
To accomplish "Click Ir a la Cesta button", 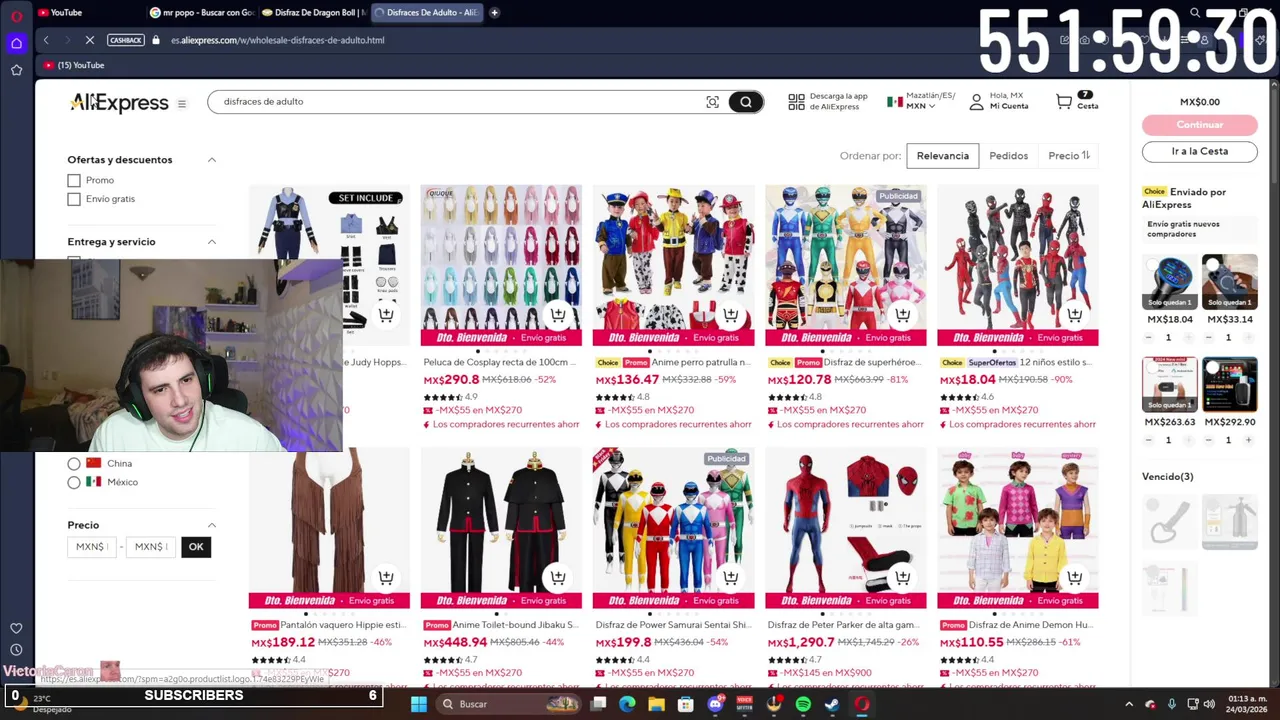I will click(x=1200, y=151).
